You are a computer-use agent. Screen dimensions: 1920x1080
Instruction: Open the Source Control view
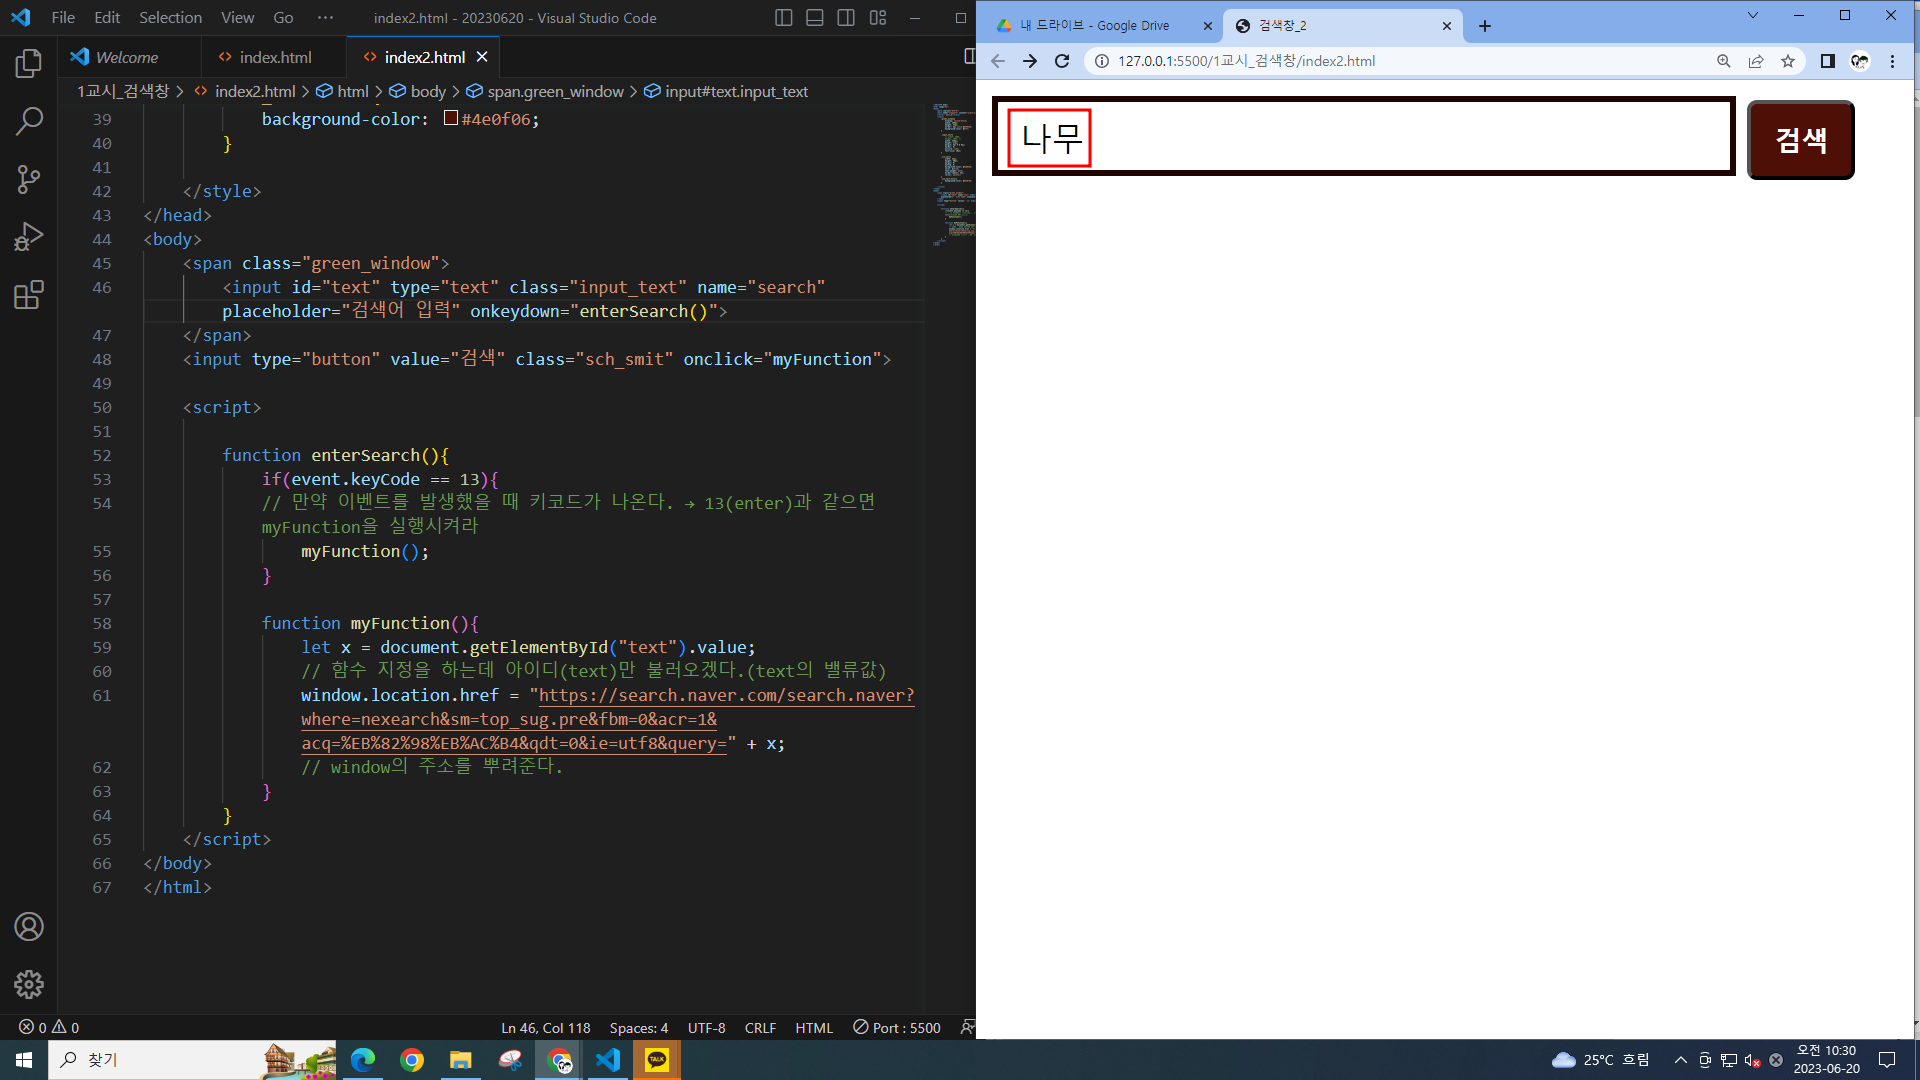29,179
